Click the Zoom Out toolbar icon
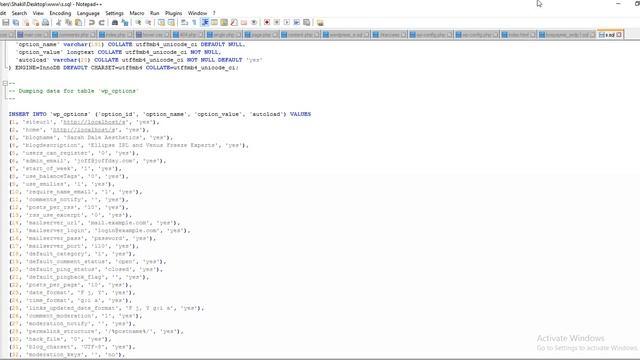 149,22
